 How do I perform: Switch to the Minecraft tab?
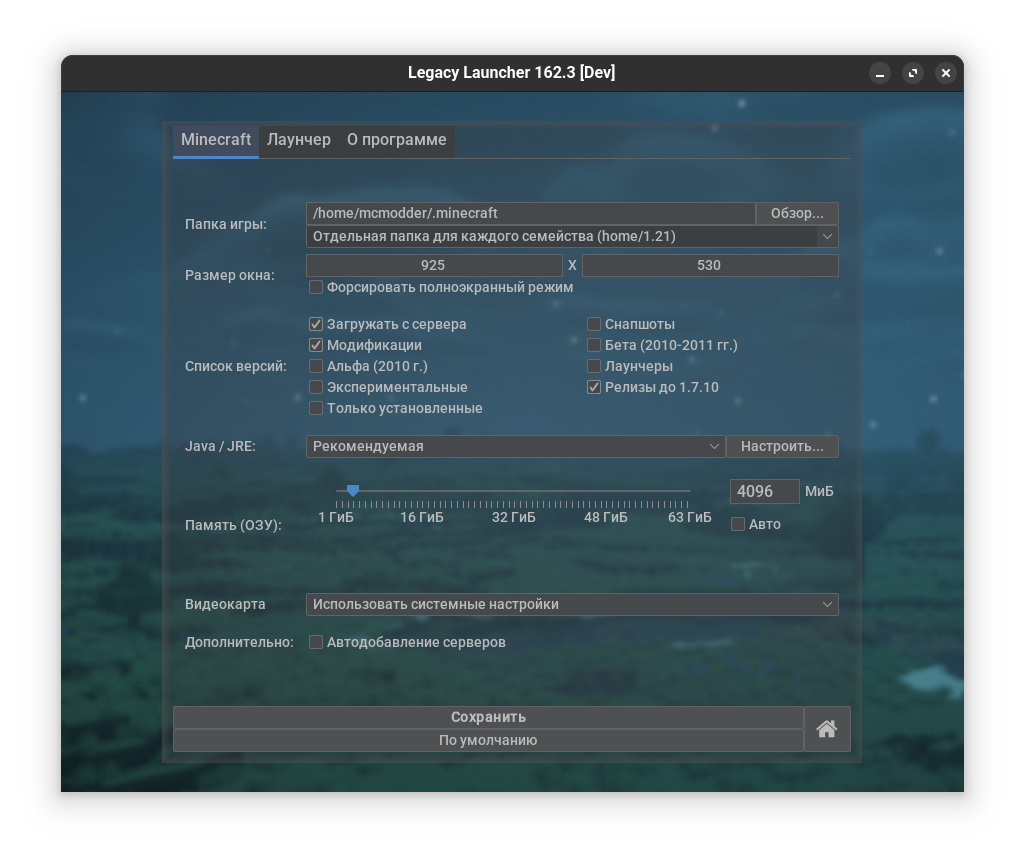point(216,140)
